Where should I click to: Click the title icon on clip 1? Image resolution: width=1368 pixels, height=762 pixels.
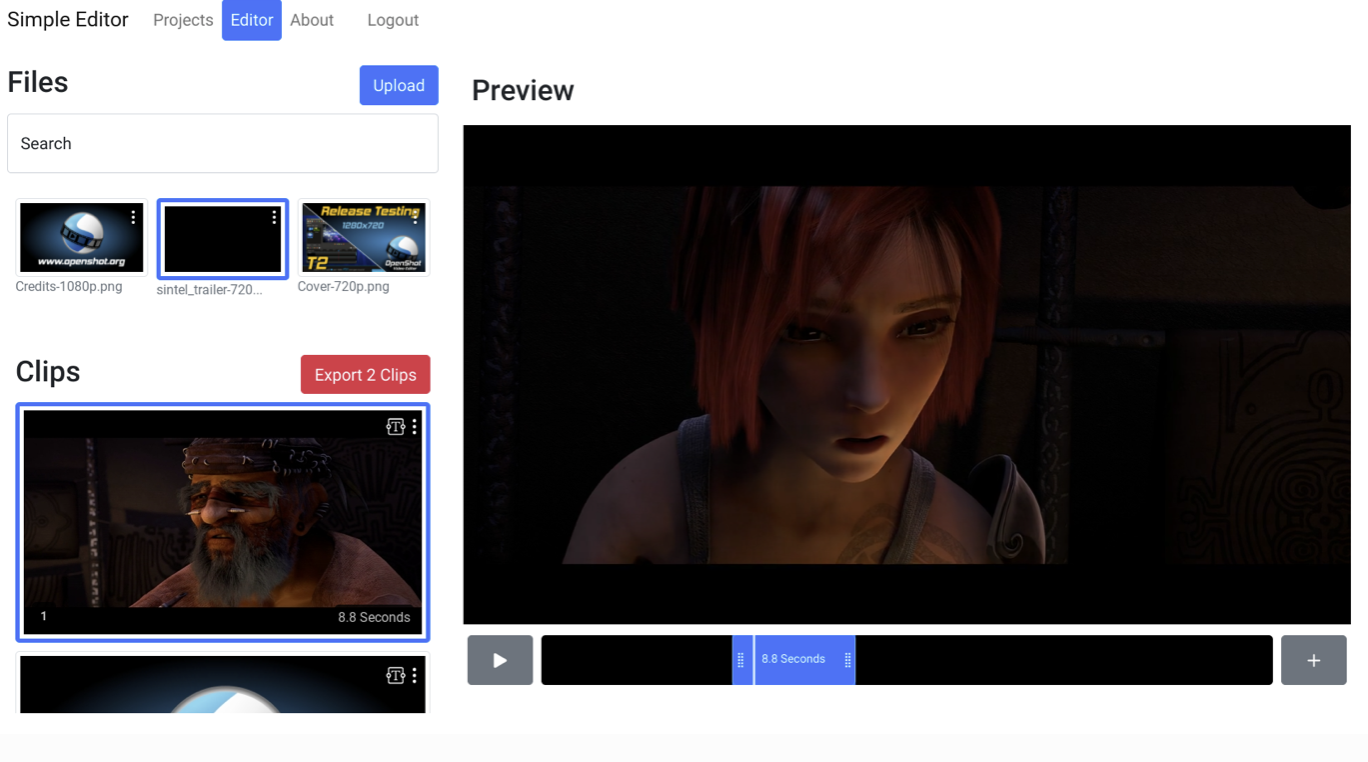tap(395, 427)
